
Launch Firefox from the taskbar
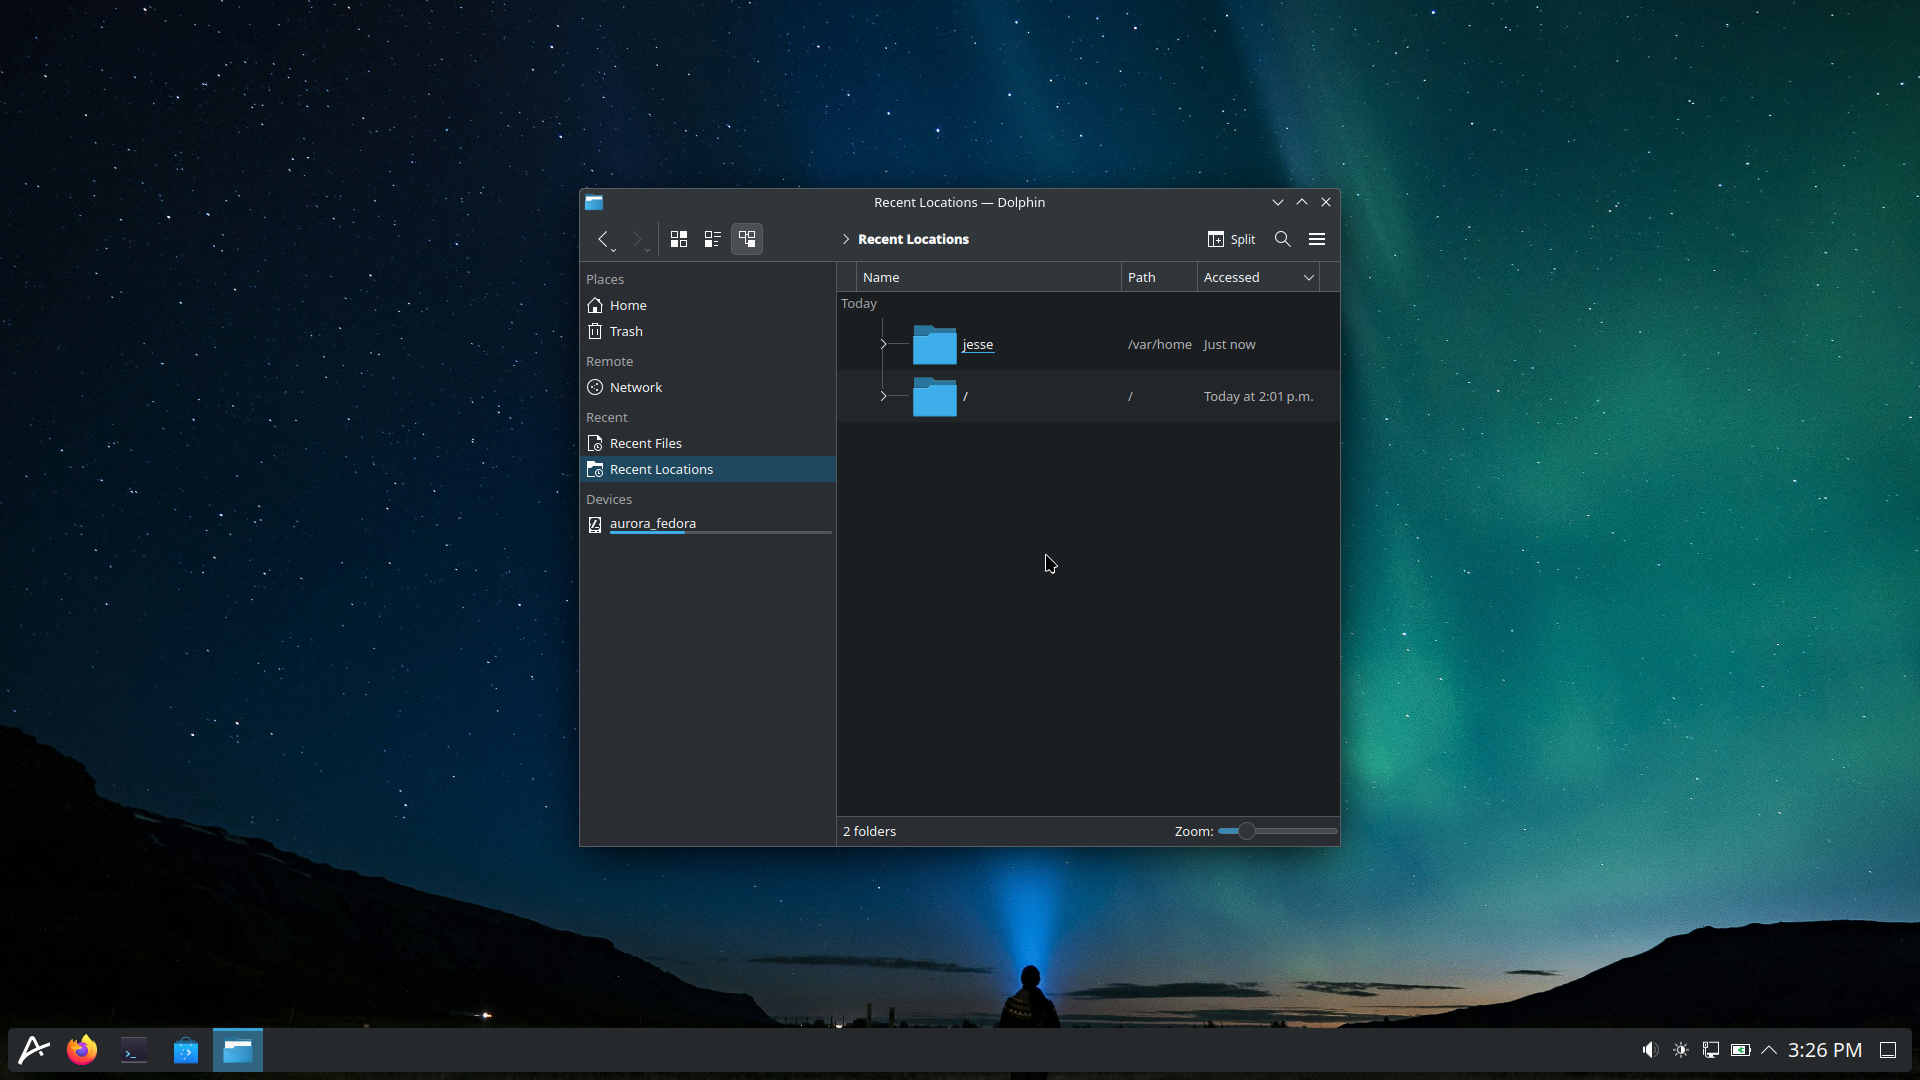tap(82, 1050)
